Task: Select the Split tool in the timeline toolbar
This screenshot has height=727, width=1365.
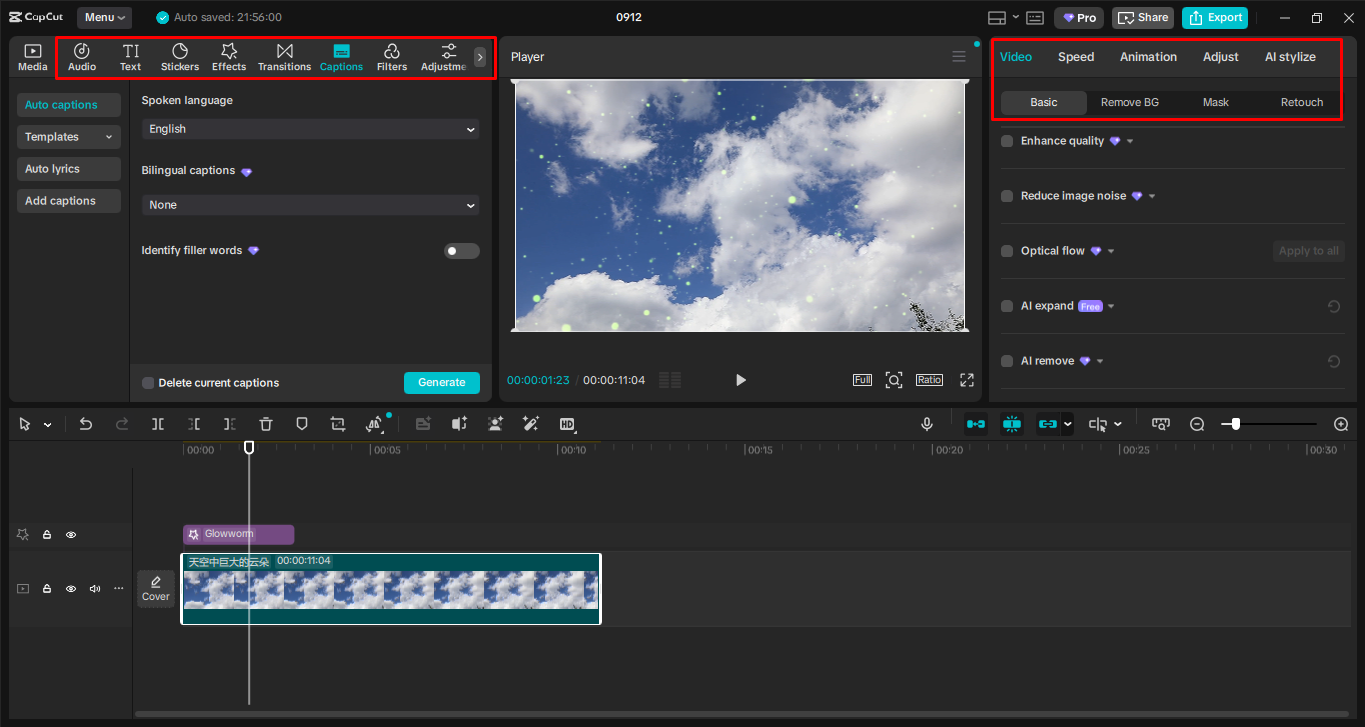Action: [157, 424]
